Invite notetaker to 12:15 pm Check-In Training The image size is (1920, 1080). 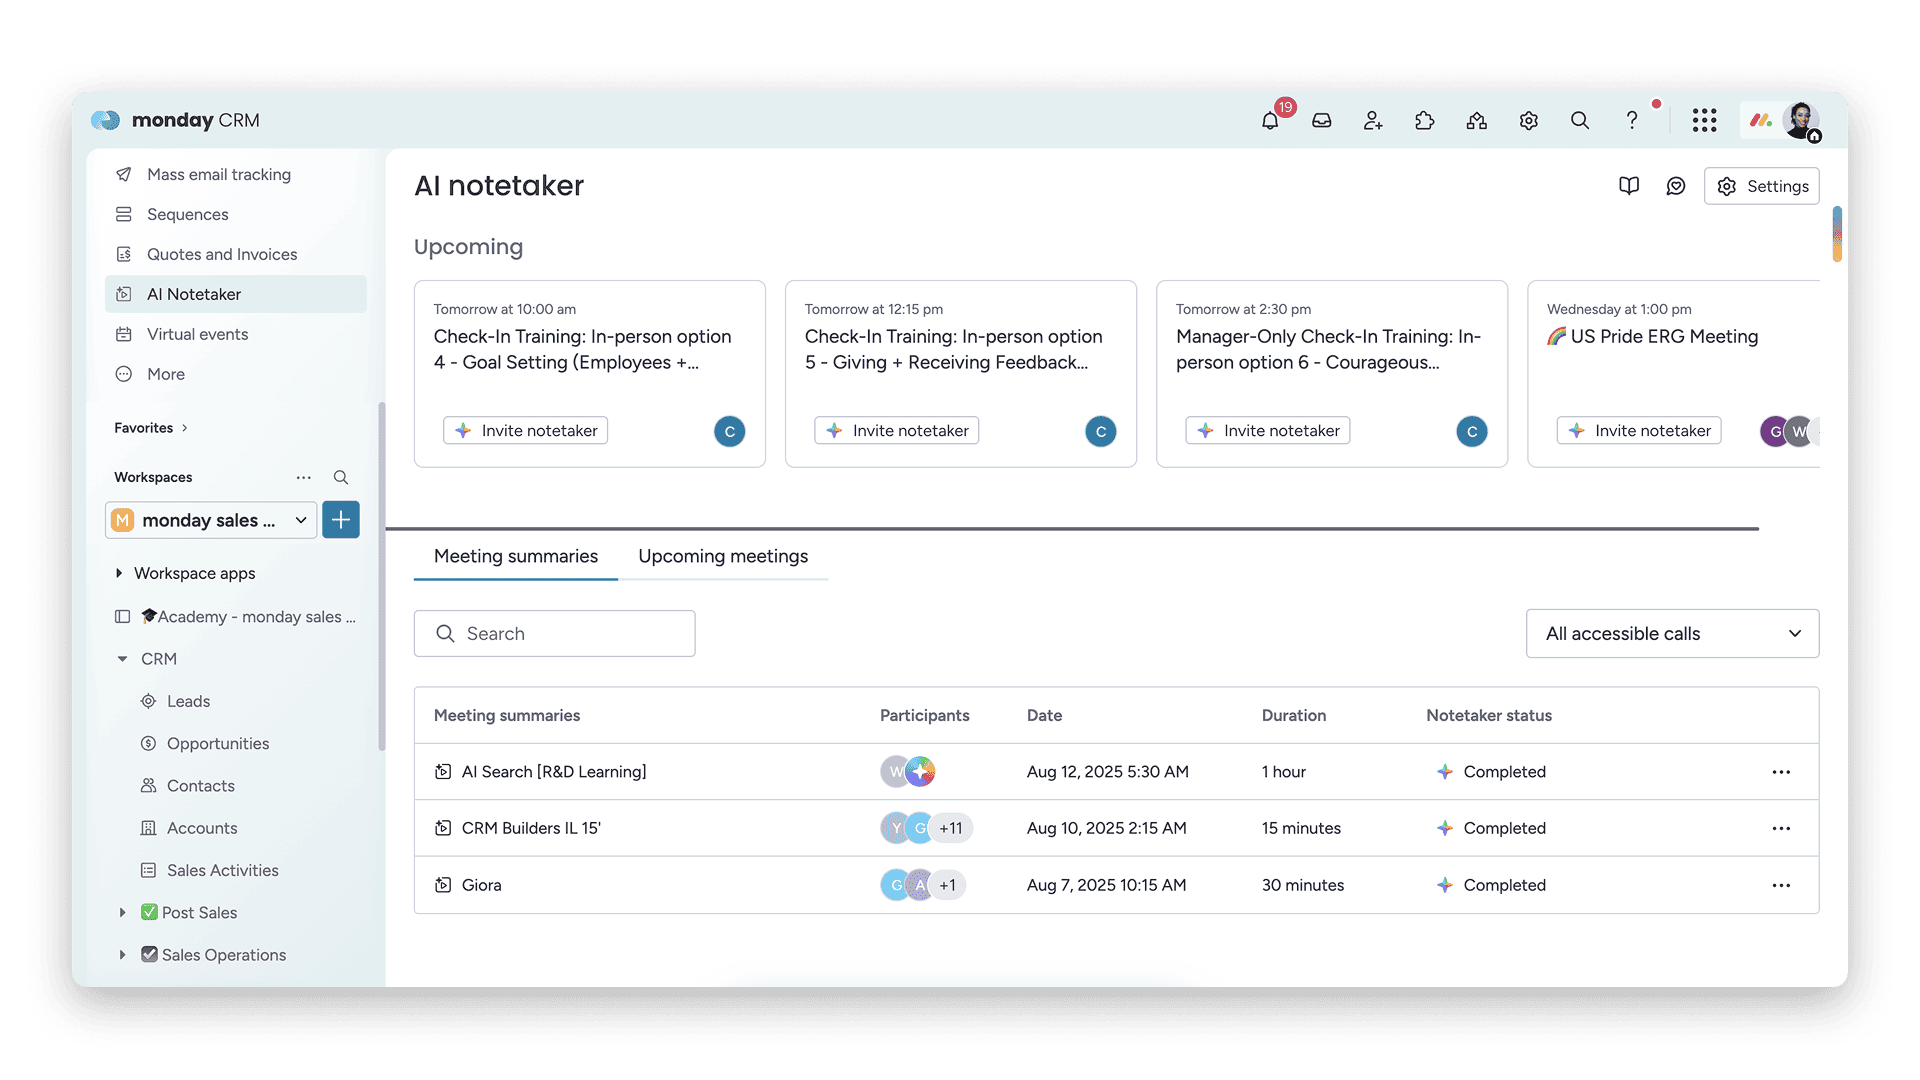click(x=897, y=430)
